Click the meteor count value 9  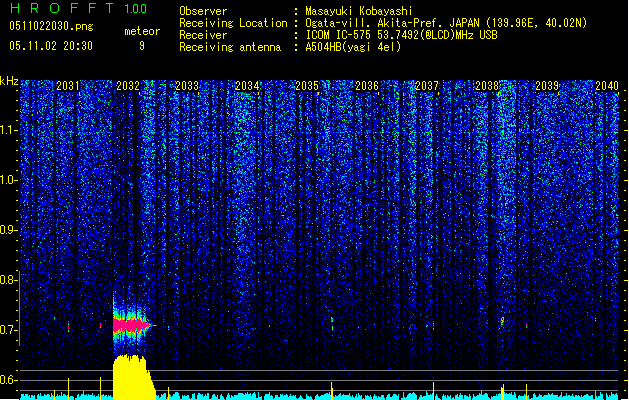tap(142, 46)
